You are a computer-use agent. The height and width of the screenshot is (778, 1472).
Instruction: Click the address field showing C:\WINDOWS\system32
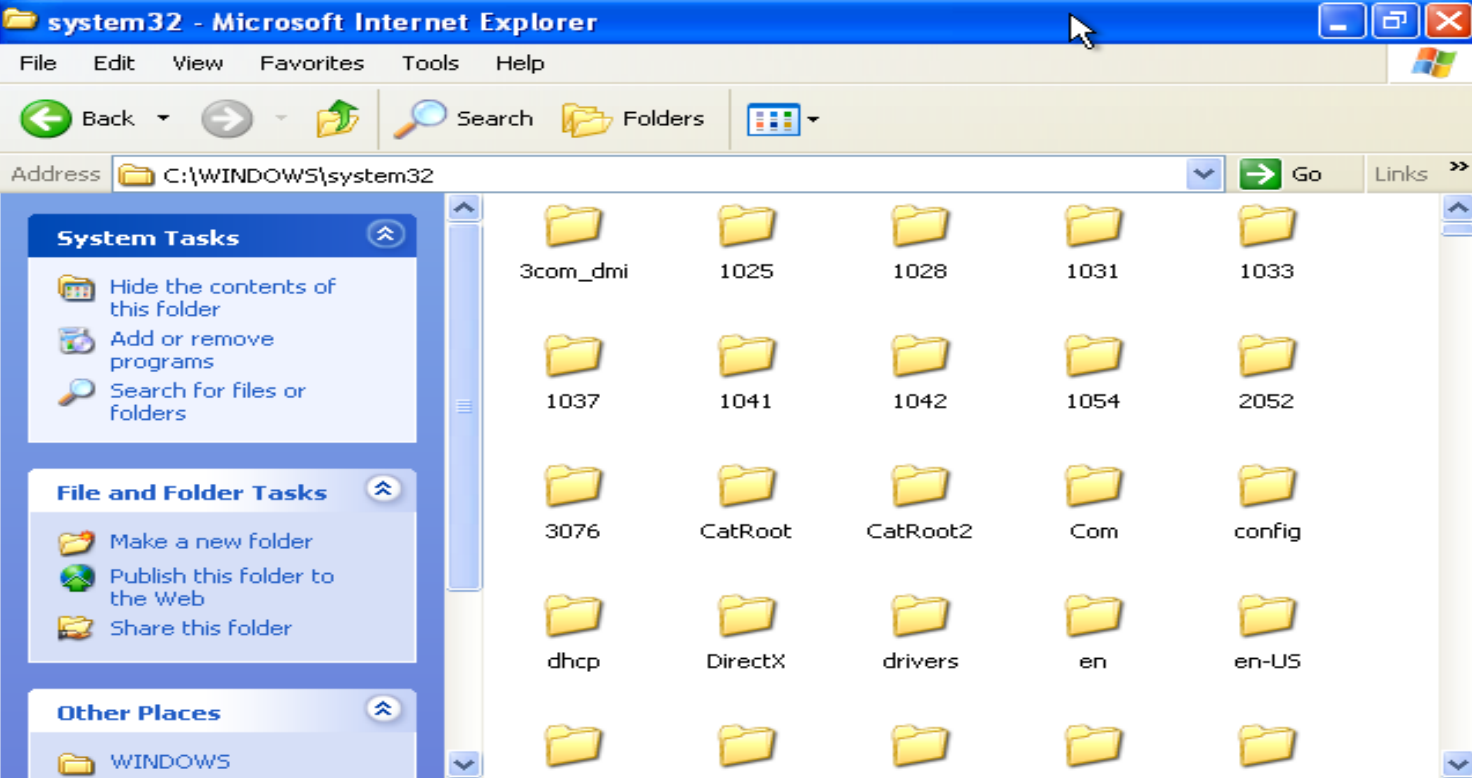click(650, 175)
